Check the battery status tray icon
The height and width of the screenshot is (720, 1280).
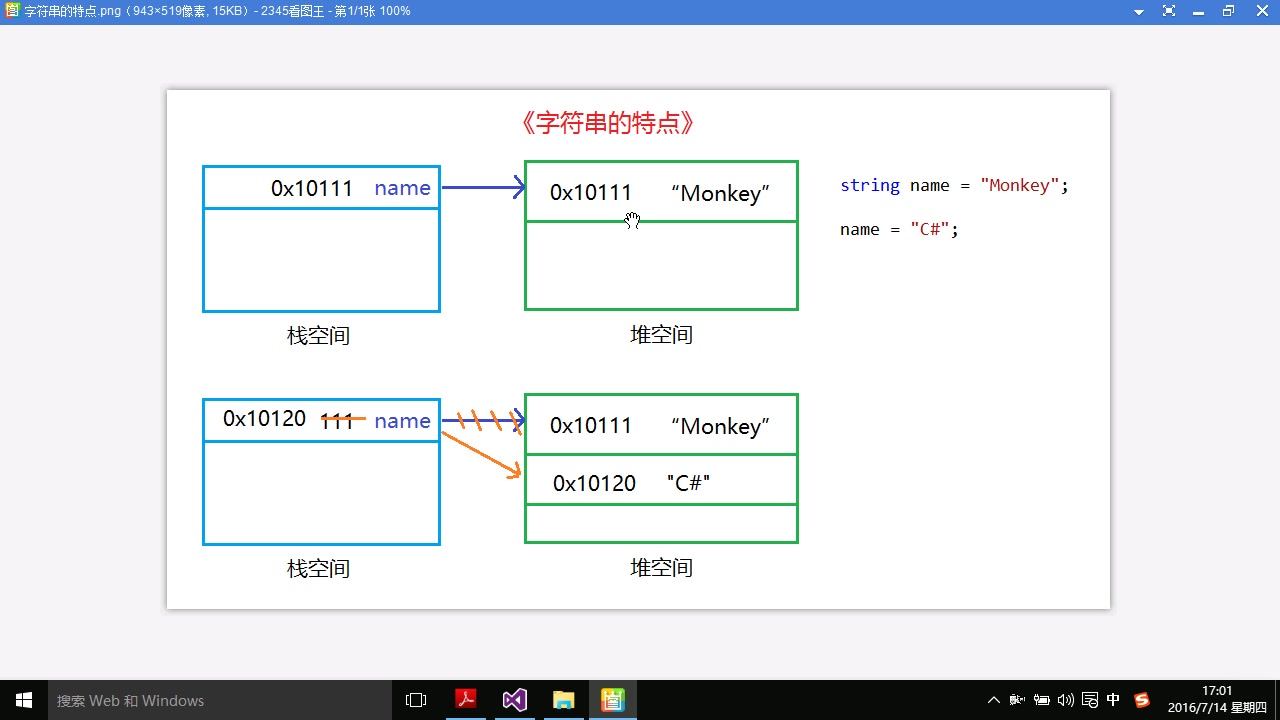[x=1041, y=700]
